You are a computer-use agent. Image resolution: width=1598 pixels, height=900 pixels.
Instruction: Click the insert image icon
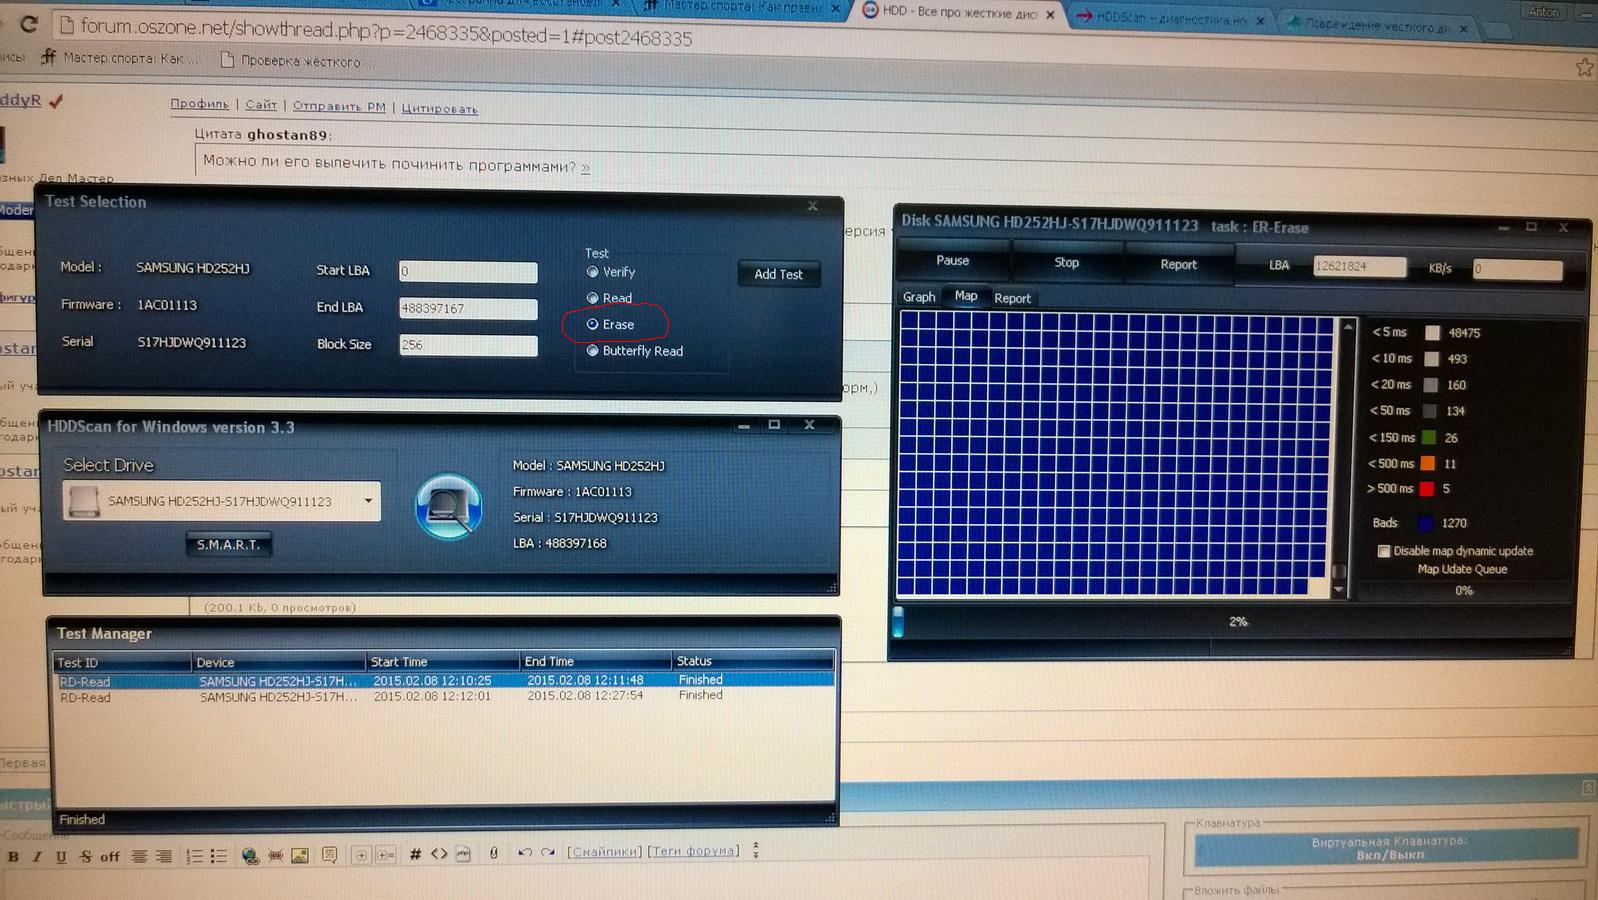(x=299, y=856)
